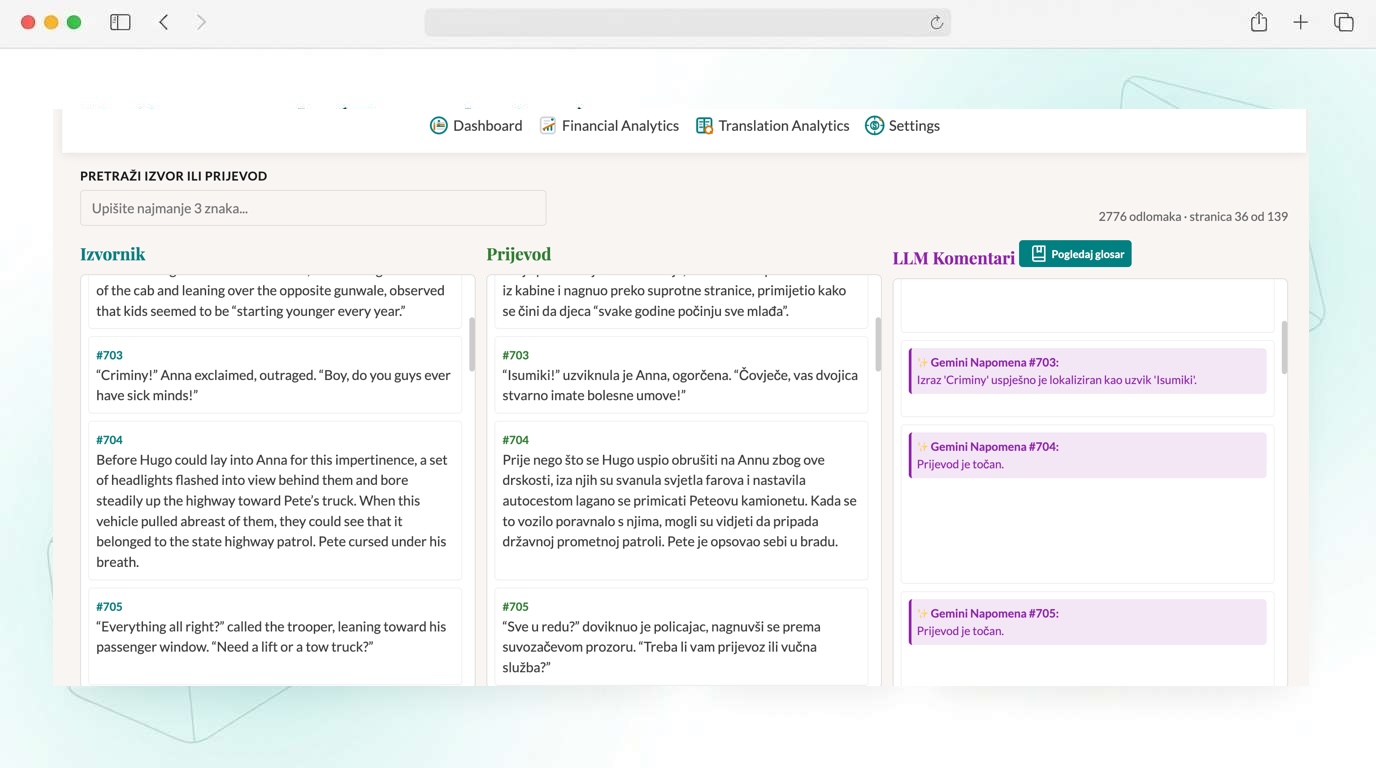Open the Settings page
This screenshot has height=768, width=1376.
(x=903, y=125)
